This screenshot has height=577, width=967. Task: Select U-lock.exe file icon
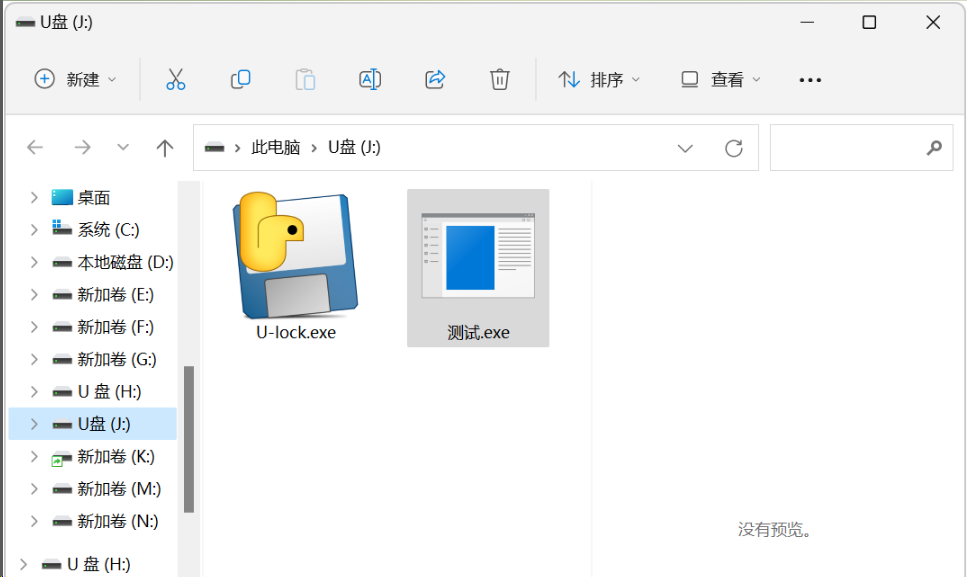pos(295,255)
